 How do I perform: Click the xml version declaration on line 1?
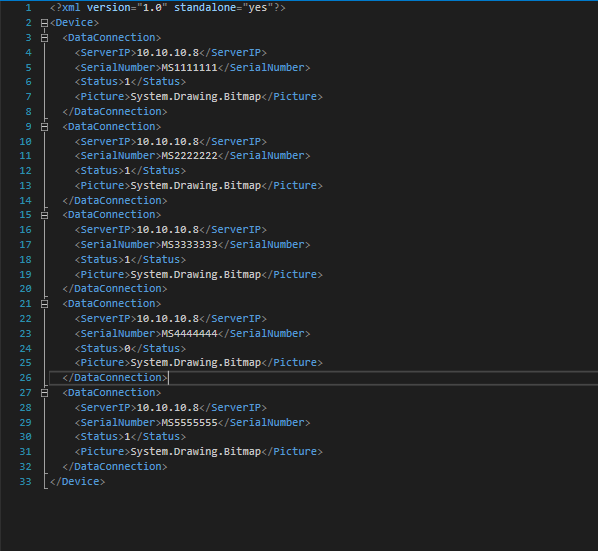[x=167, y=8]
